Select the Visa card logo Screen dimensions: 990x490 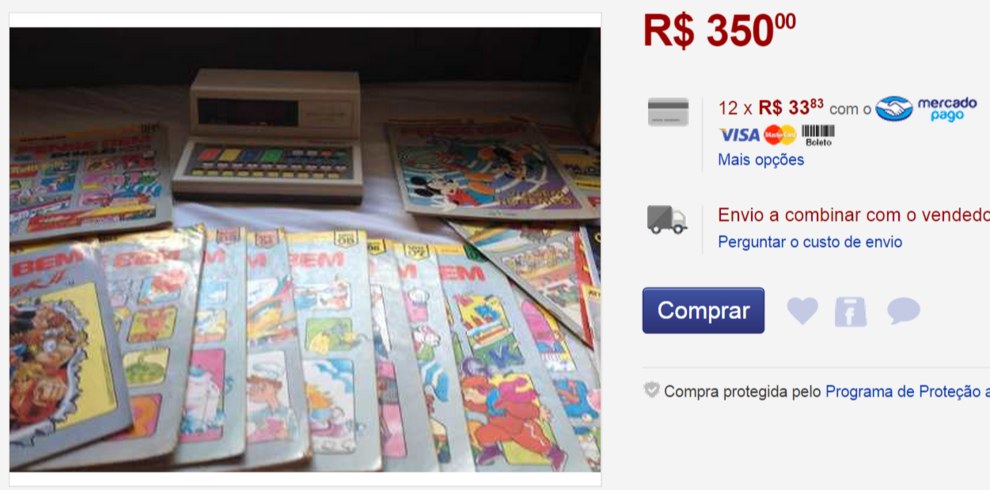pyautogui.click(x=739, y=134)
